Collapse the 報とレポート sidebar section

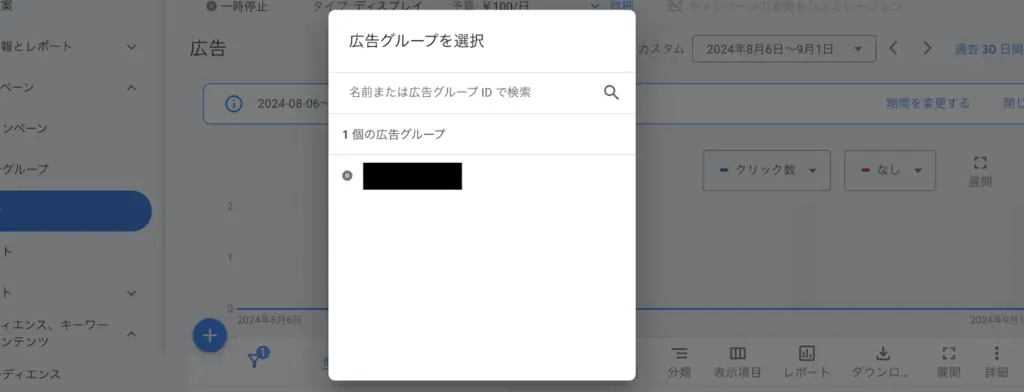coord(131,47)
